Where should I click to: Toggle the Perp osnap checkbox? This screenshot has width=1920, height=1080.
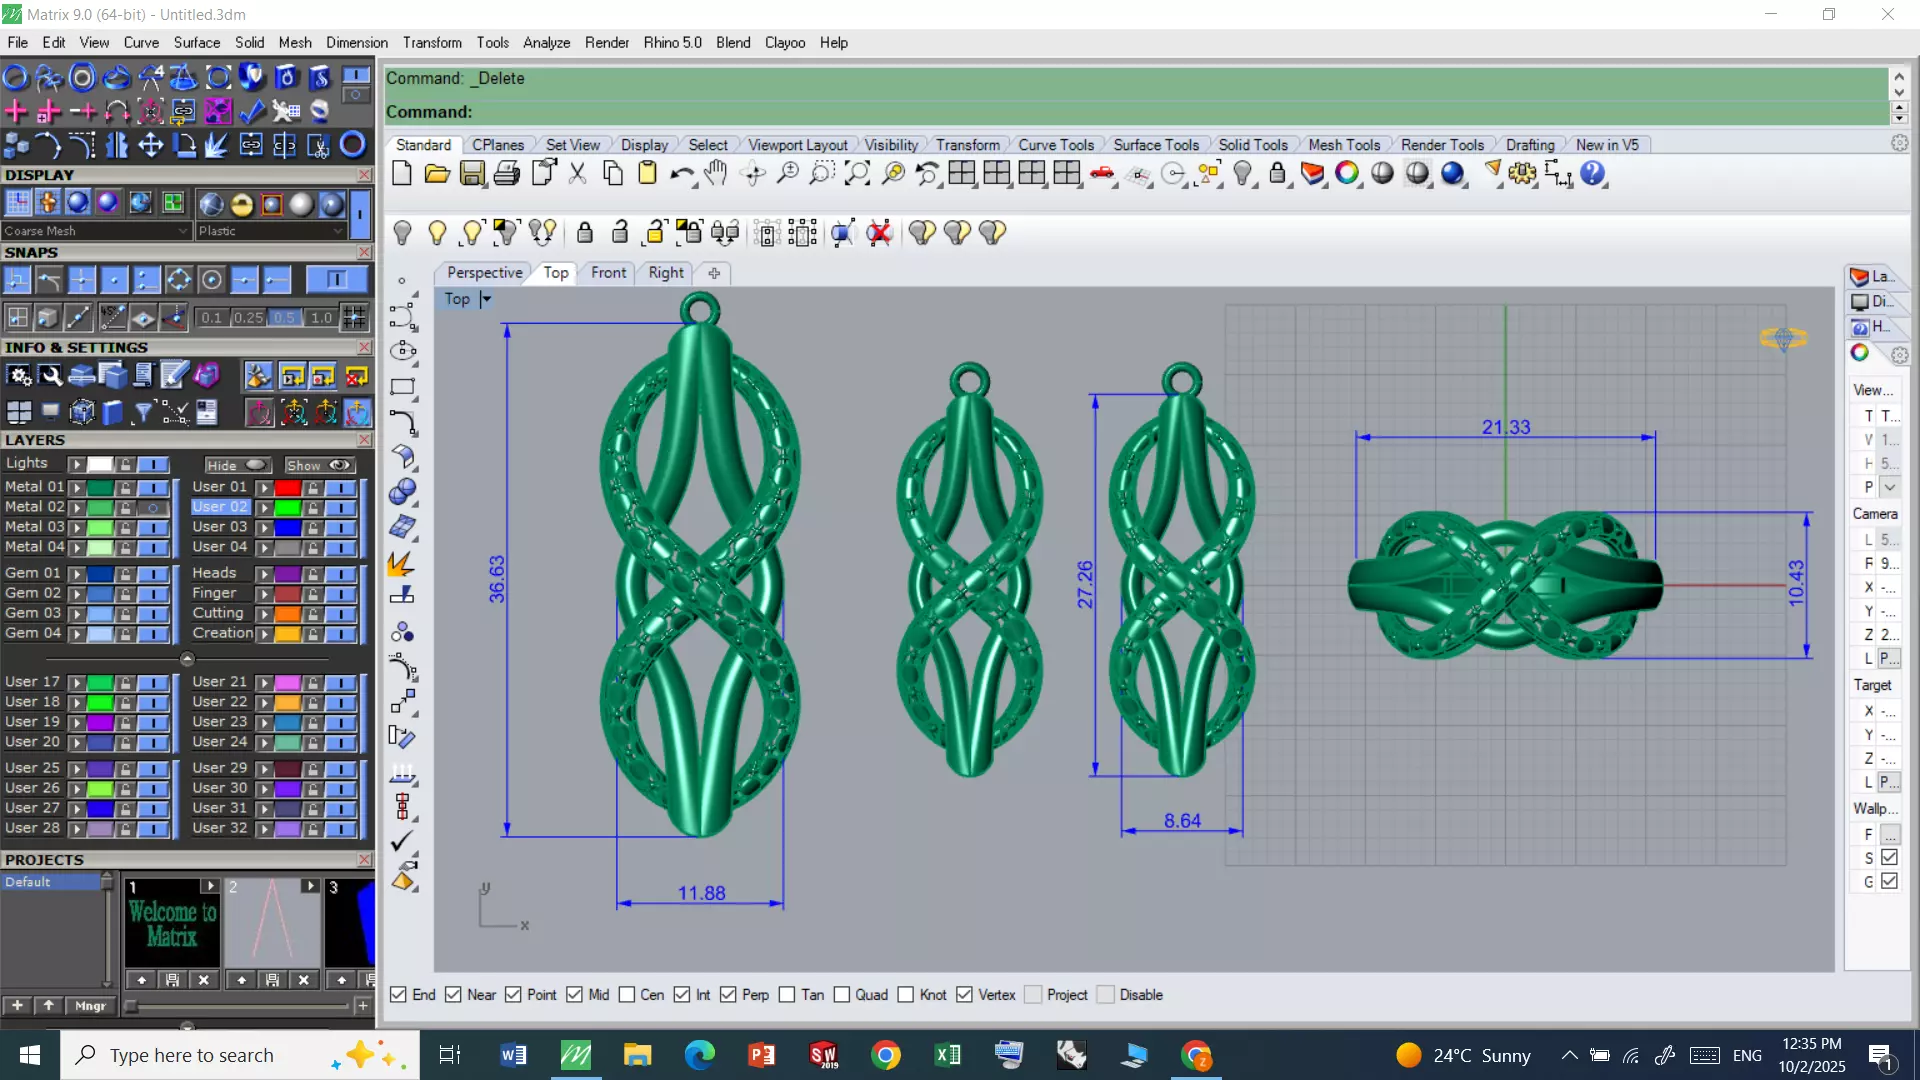728,995
